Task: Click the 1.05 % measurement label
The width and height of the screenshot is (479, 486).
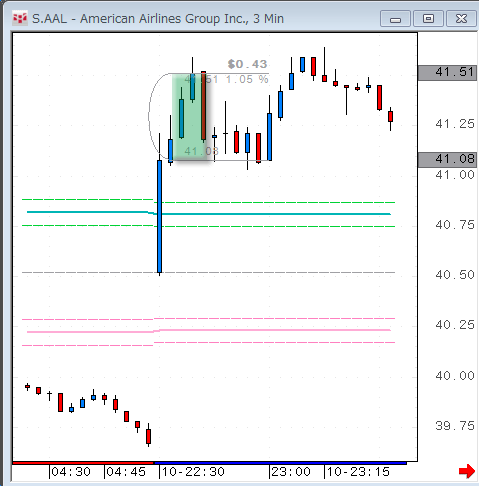Action: pos(247,79)
